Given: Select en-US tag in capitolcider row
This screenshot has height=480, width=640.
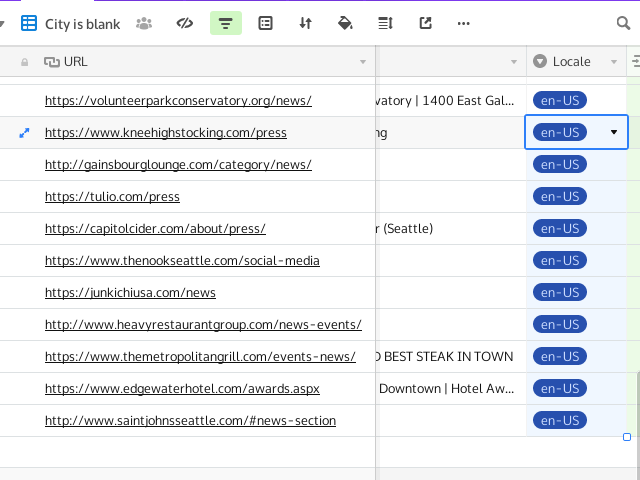Looking at the screenshot, I should [560, 229].
